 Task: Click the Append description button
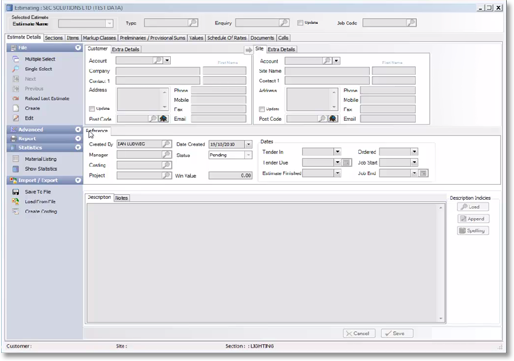(473, 219)
